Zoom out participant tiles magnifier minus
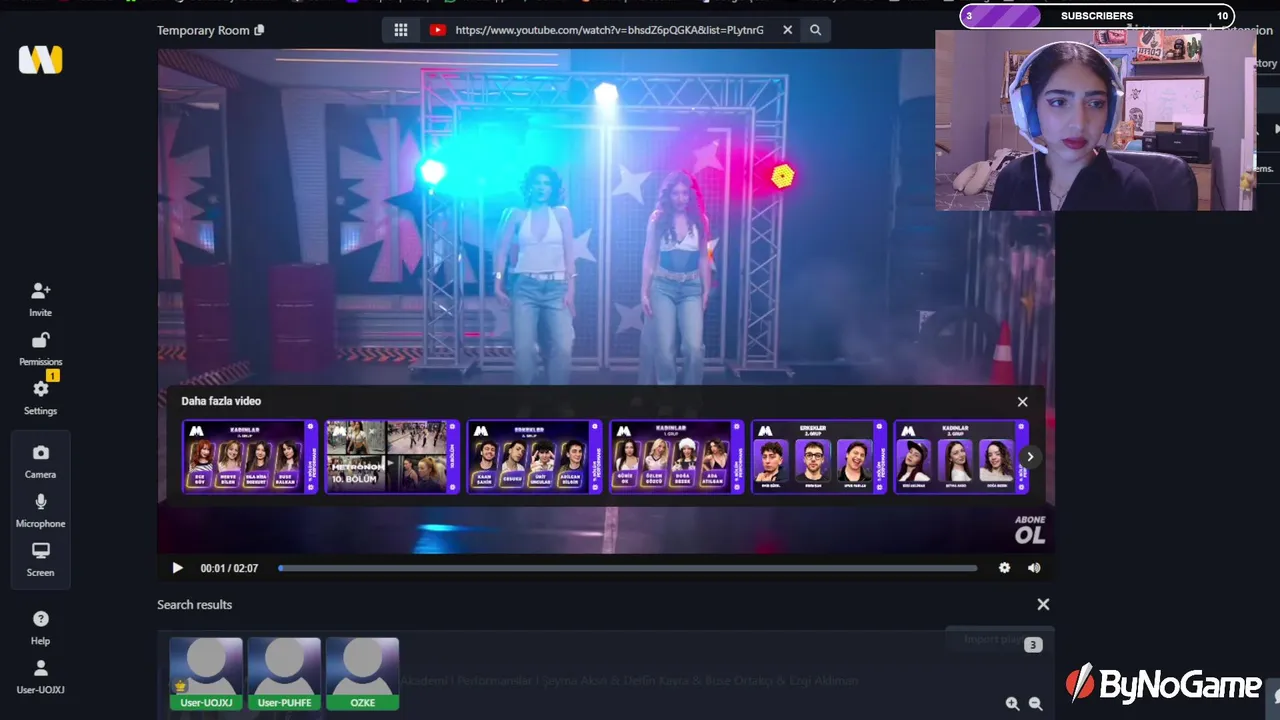This screenshot has width=1280, height=720. pos(1035,704)
